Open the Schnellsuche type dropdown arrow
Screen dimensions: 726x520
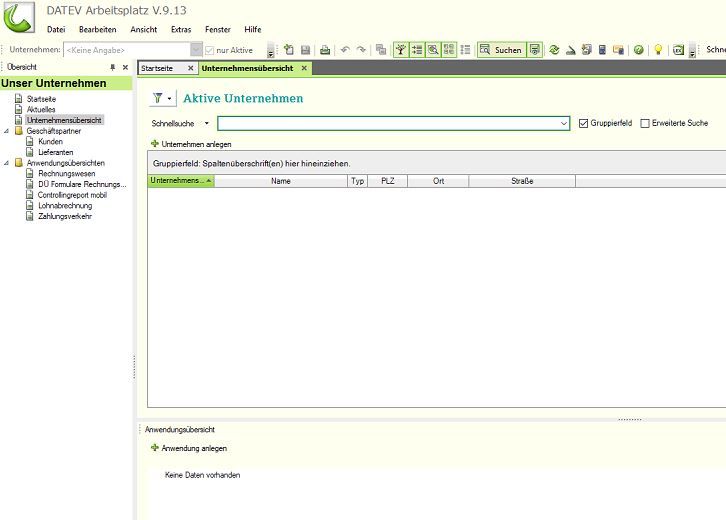coord(207,123)
